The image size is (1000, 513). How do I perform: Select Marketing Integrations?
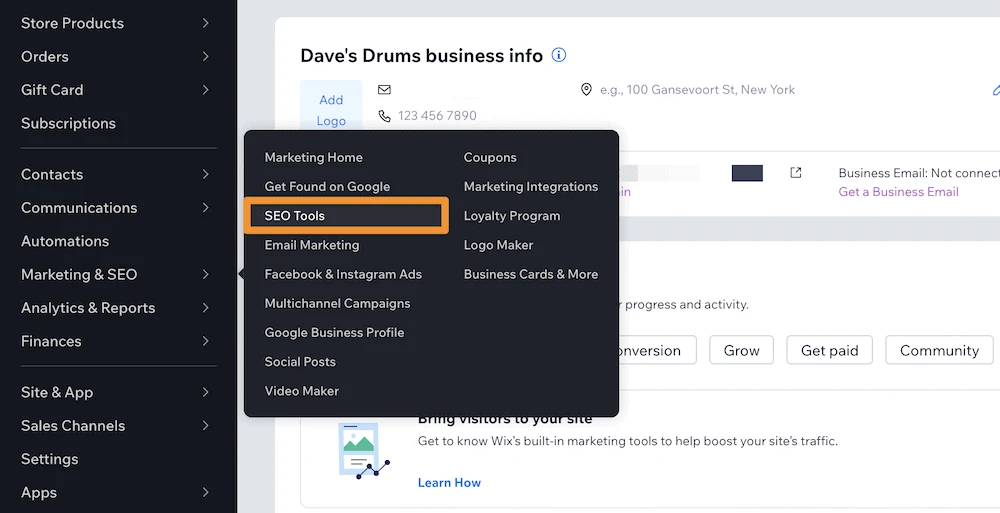pos(531,187)
